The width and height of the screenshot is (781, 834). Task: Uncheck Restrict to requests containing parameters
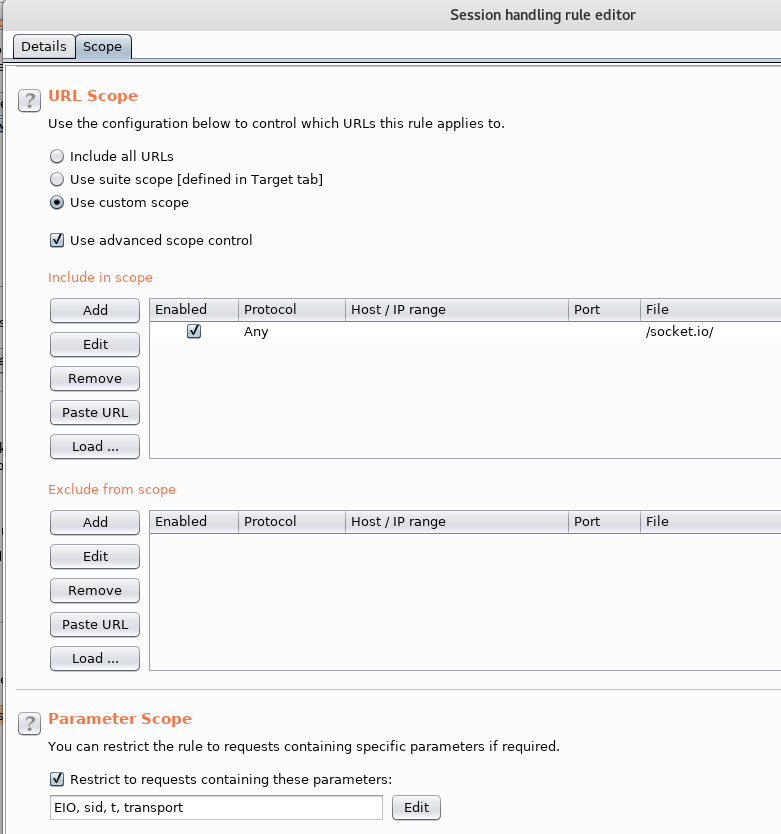[x=57, y=779]
